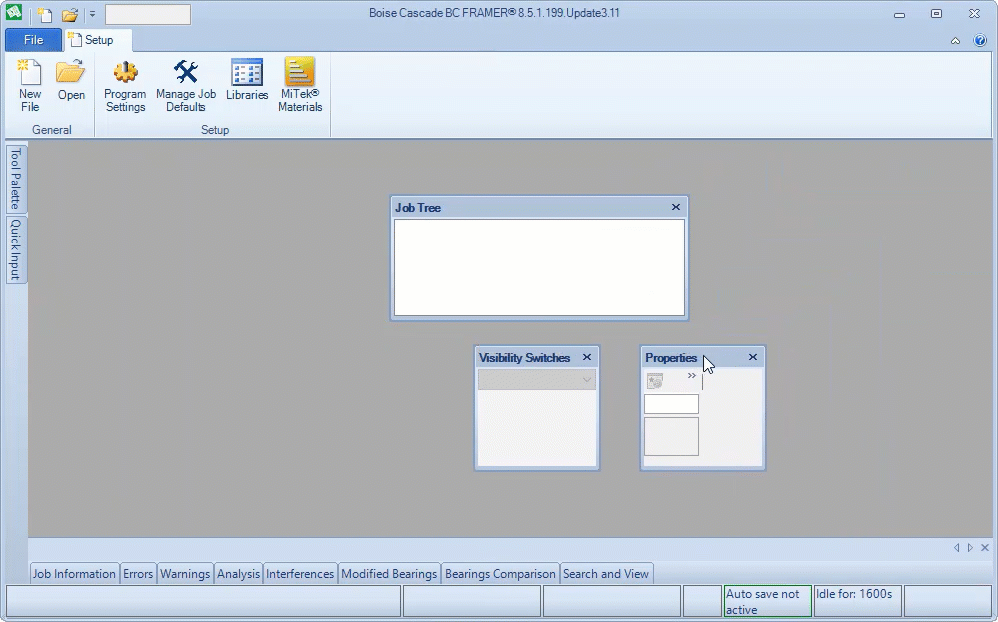Open Program Settings
The width and height of the screenshot is (998, 622).
[125, 86]
